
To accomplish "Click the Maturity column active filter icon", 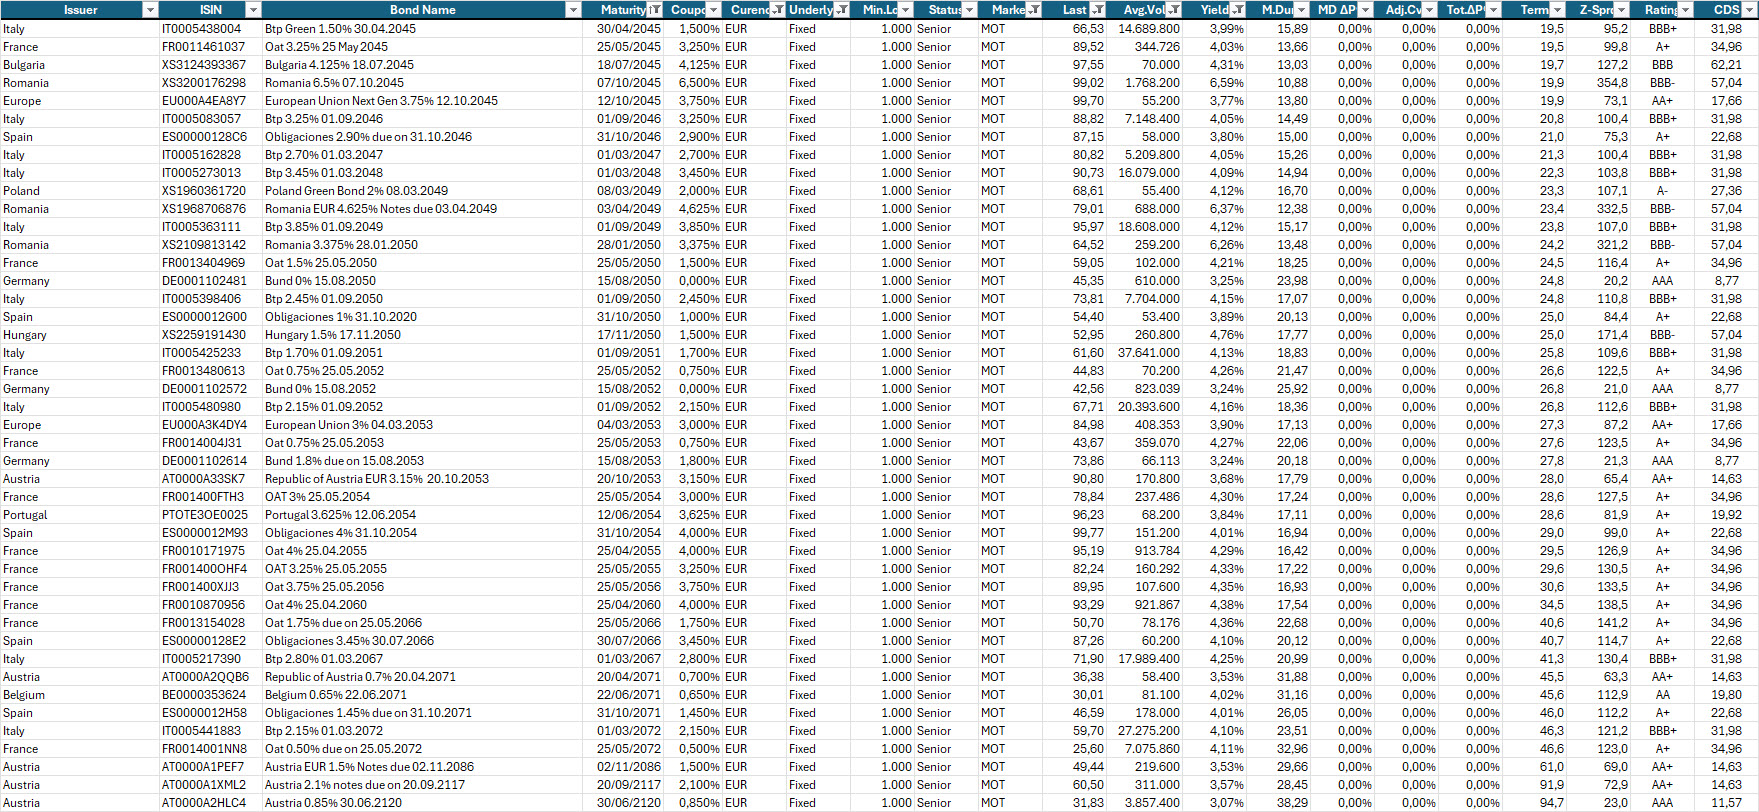I will (655, 10).
